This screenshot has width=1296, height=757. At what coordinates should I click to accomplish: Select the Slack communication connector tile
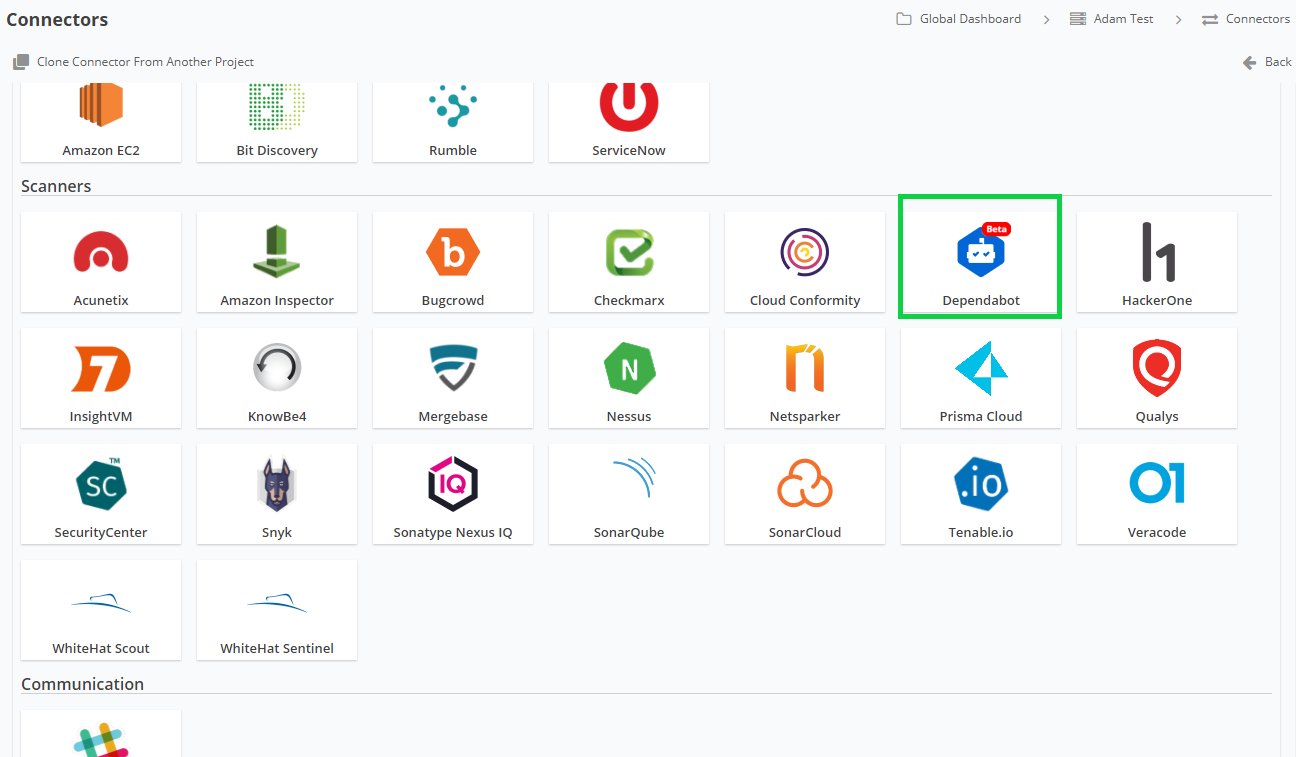pos(101,734)
